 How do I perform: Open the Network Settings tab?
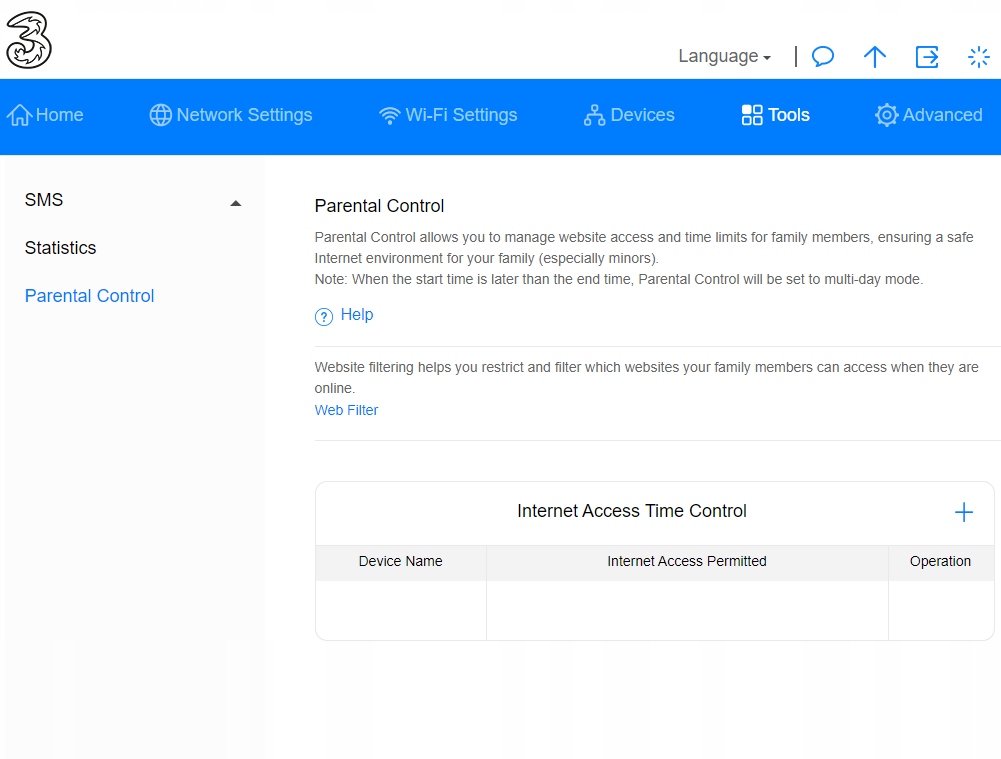[231, 115]
